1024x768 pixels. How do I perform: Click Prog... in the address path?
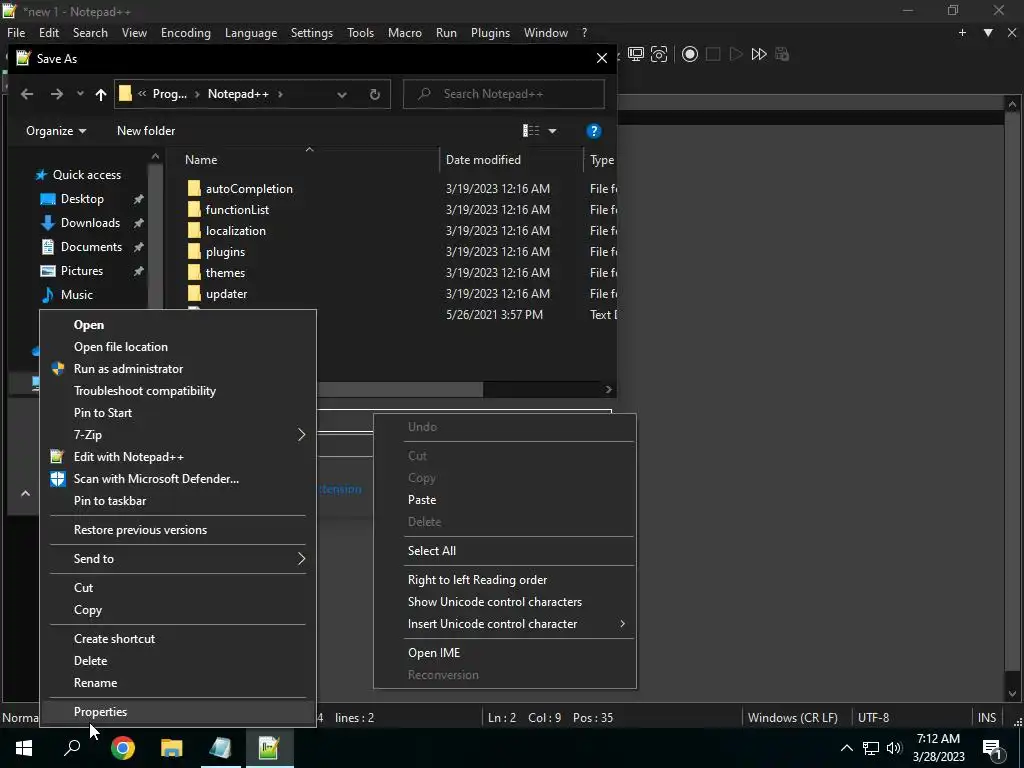pos(170,94)
